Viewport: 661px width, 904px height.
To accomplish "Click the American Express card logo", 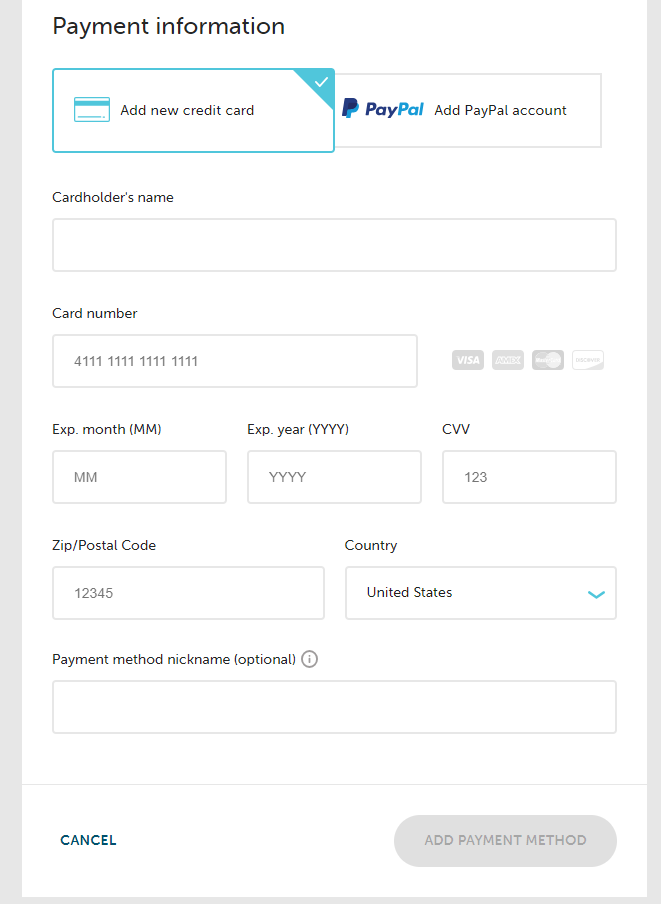I will pos(507,360).
